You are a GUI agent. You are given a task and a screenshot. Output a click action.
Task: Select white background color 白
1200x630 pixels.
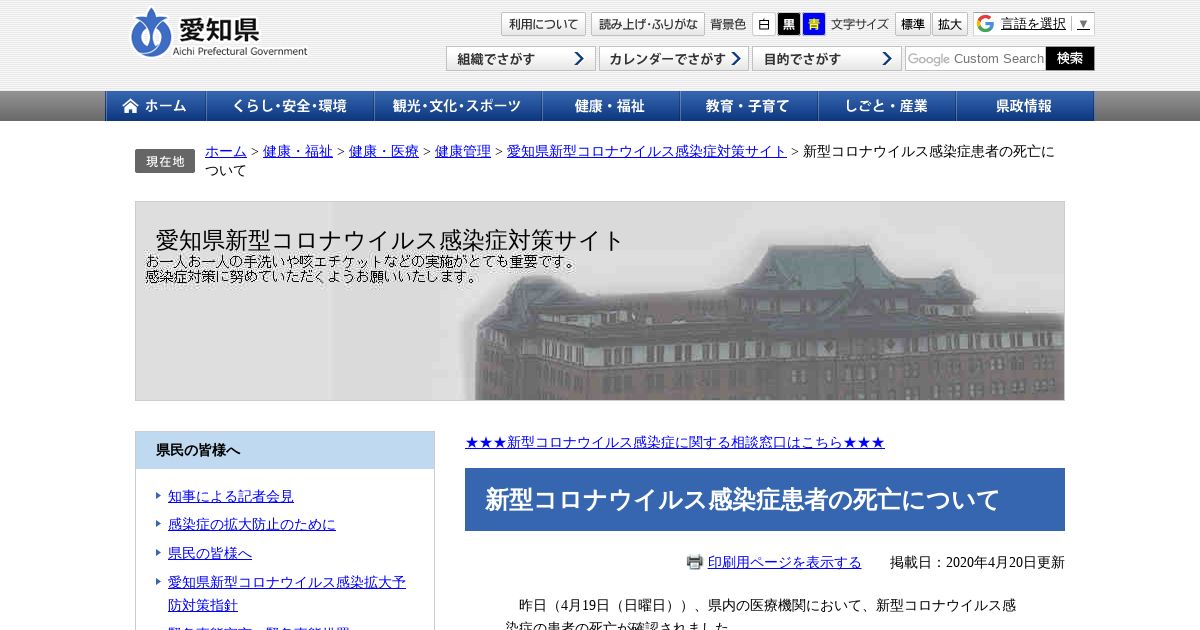click(763, 24)
